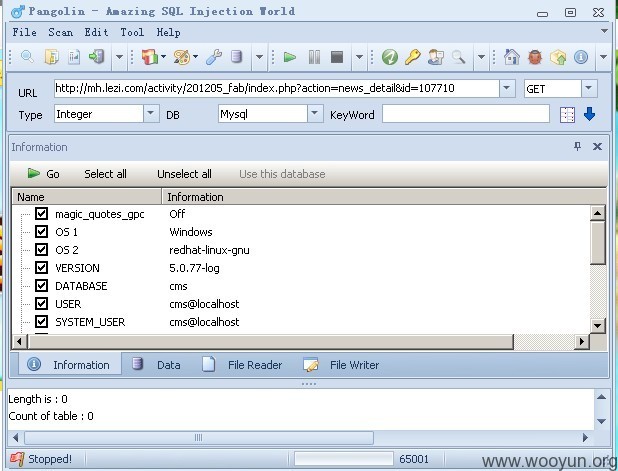Screen dimensions: 618x471
Task: Click the green arrow export toolbar icon
Action: (97, 57)
